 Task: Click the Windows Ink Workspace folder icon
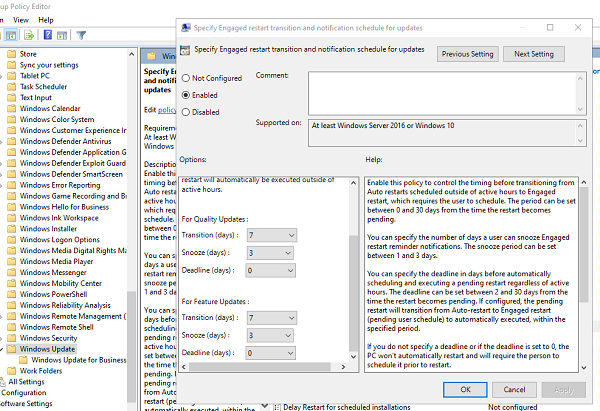[x=12, y=218]
